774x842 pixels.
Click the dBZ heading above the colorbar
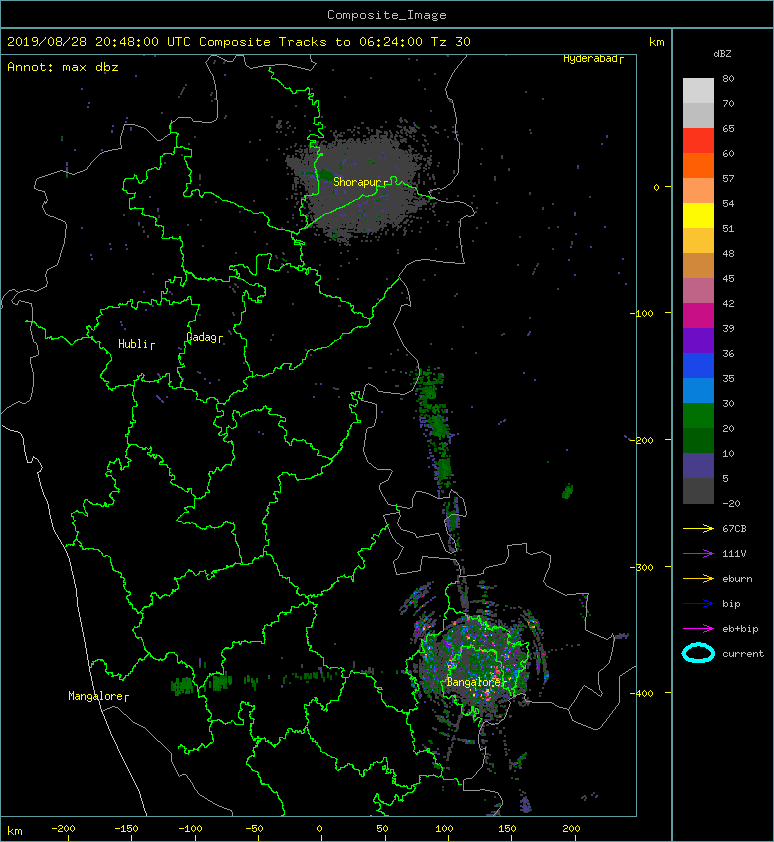click(x=722, y=54)
